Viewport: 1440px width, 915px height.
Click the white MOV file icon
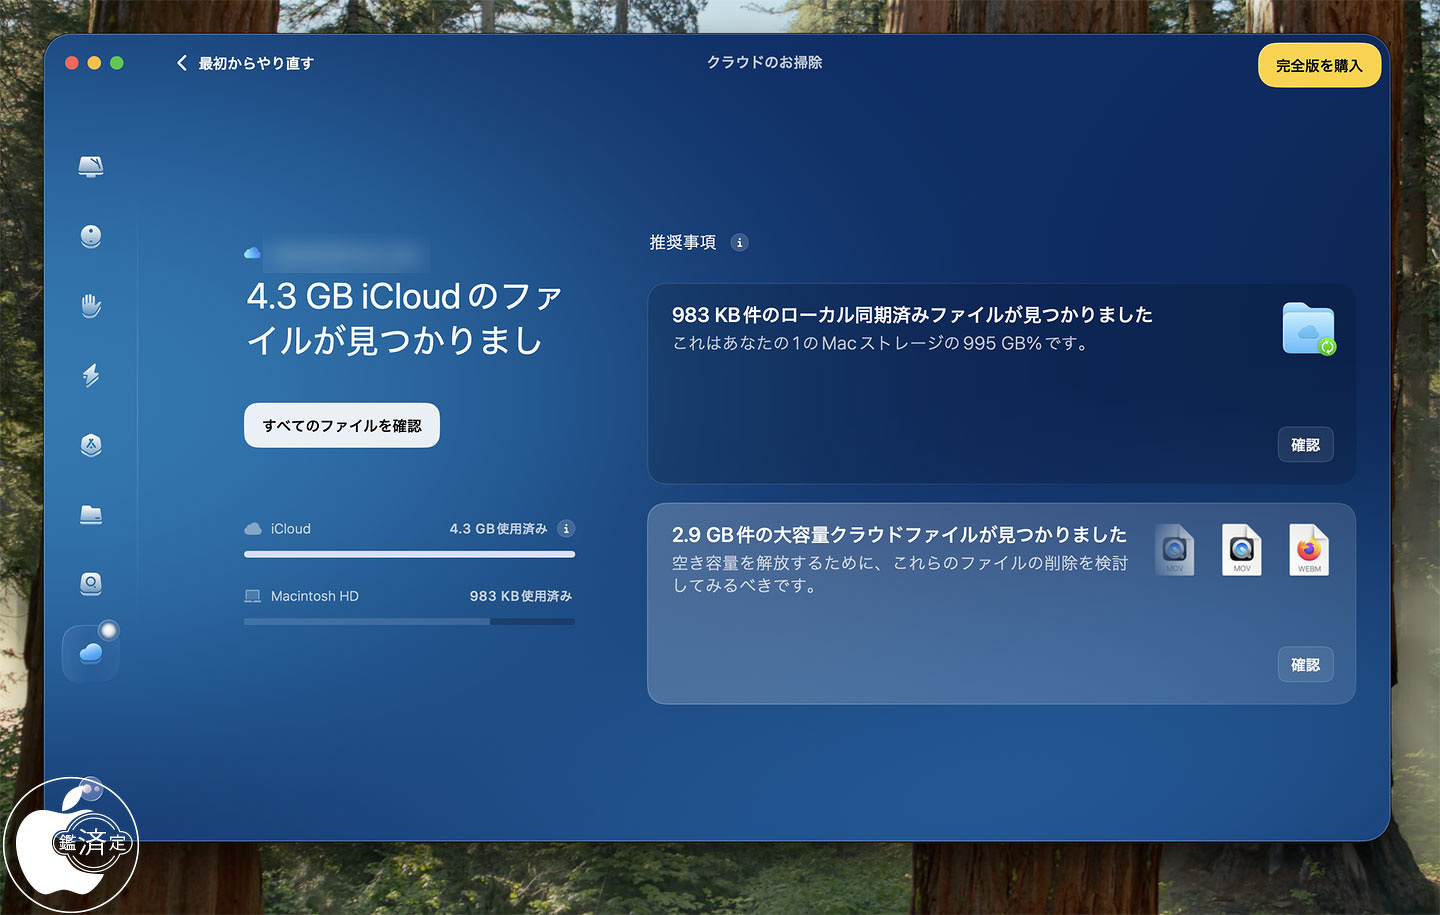[x=1242, y=550]
